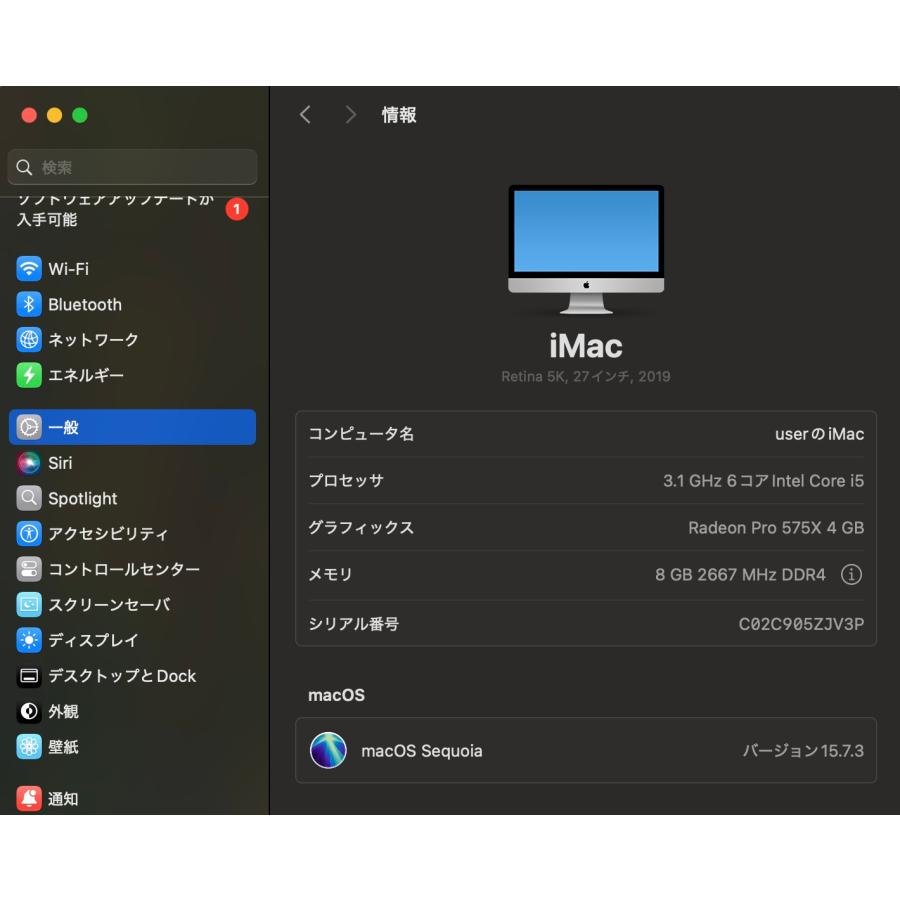Click the red update badge 1
The image size is (900, 900).
coord(236,210)
